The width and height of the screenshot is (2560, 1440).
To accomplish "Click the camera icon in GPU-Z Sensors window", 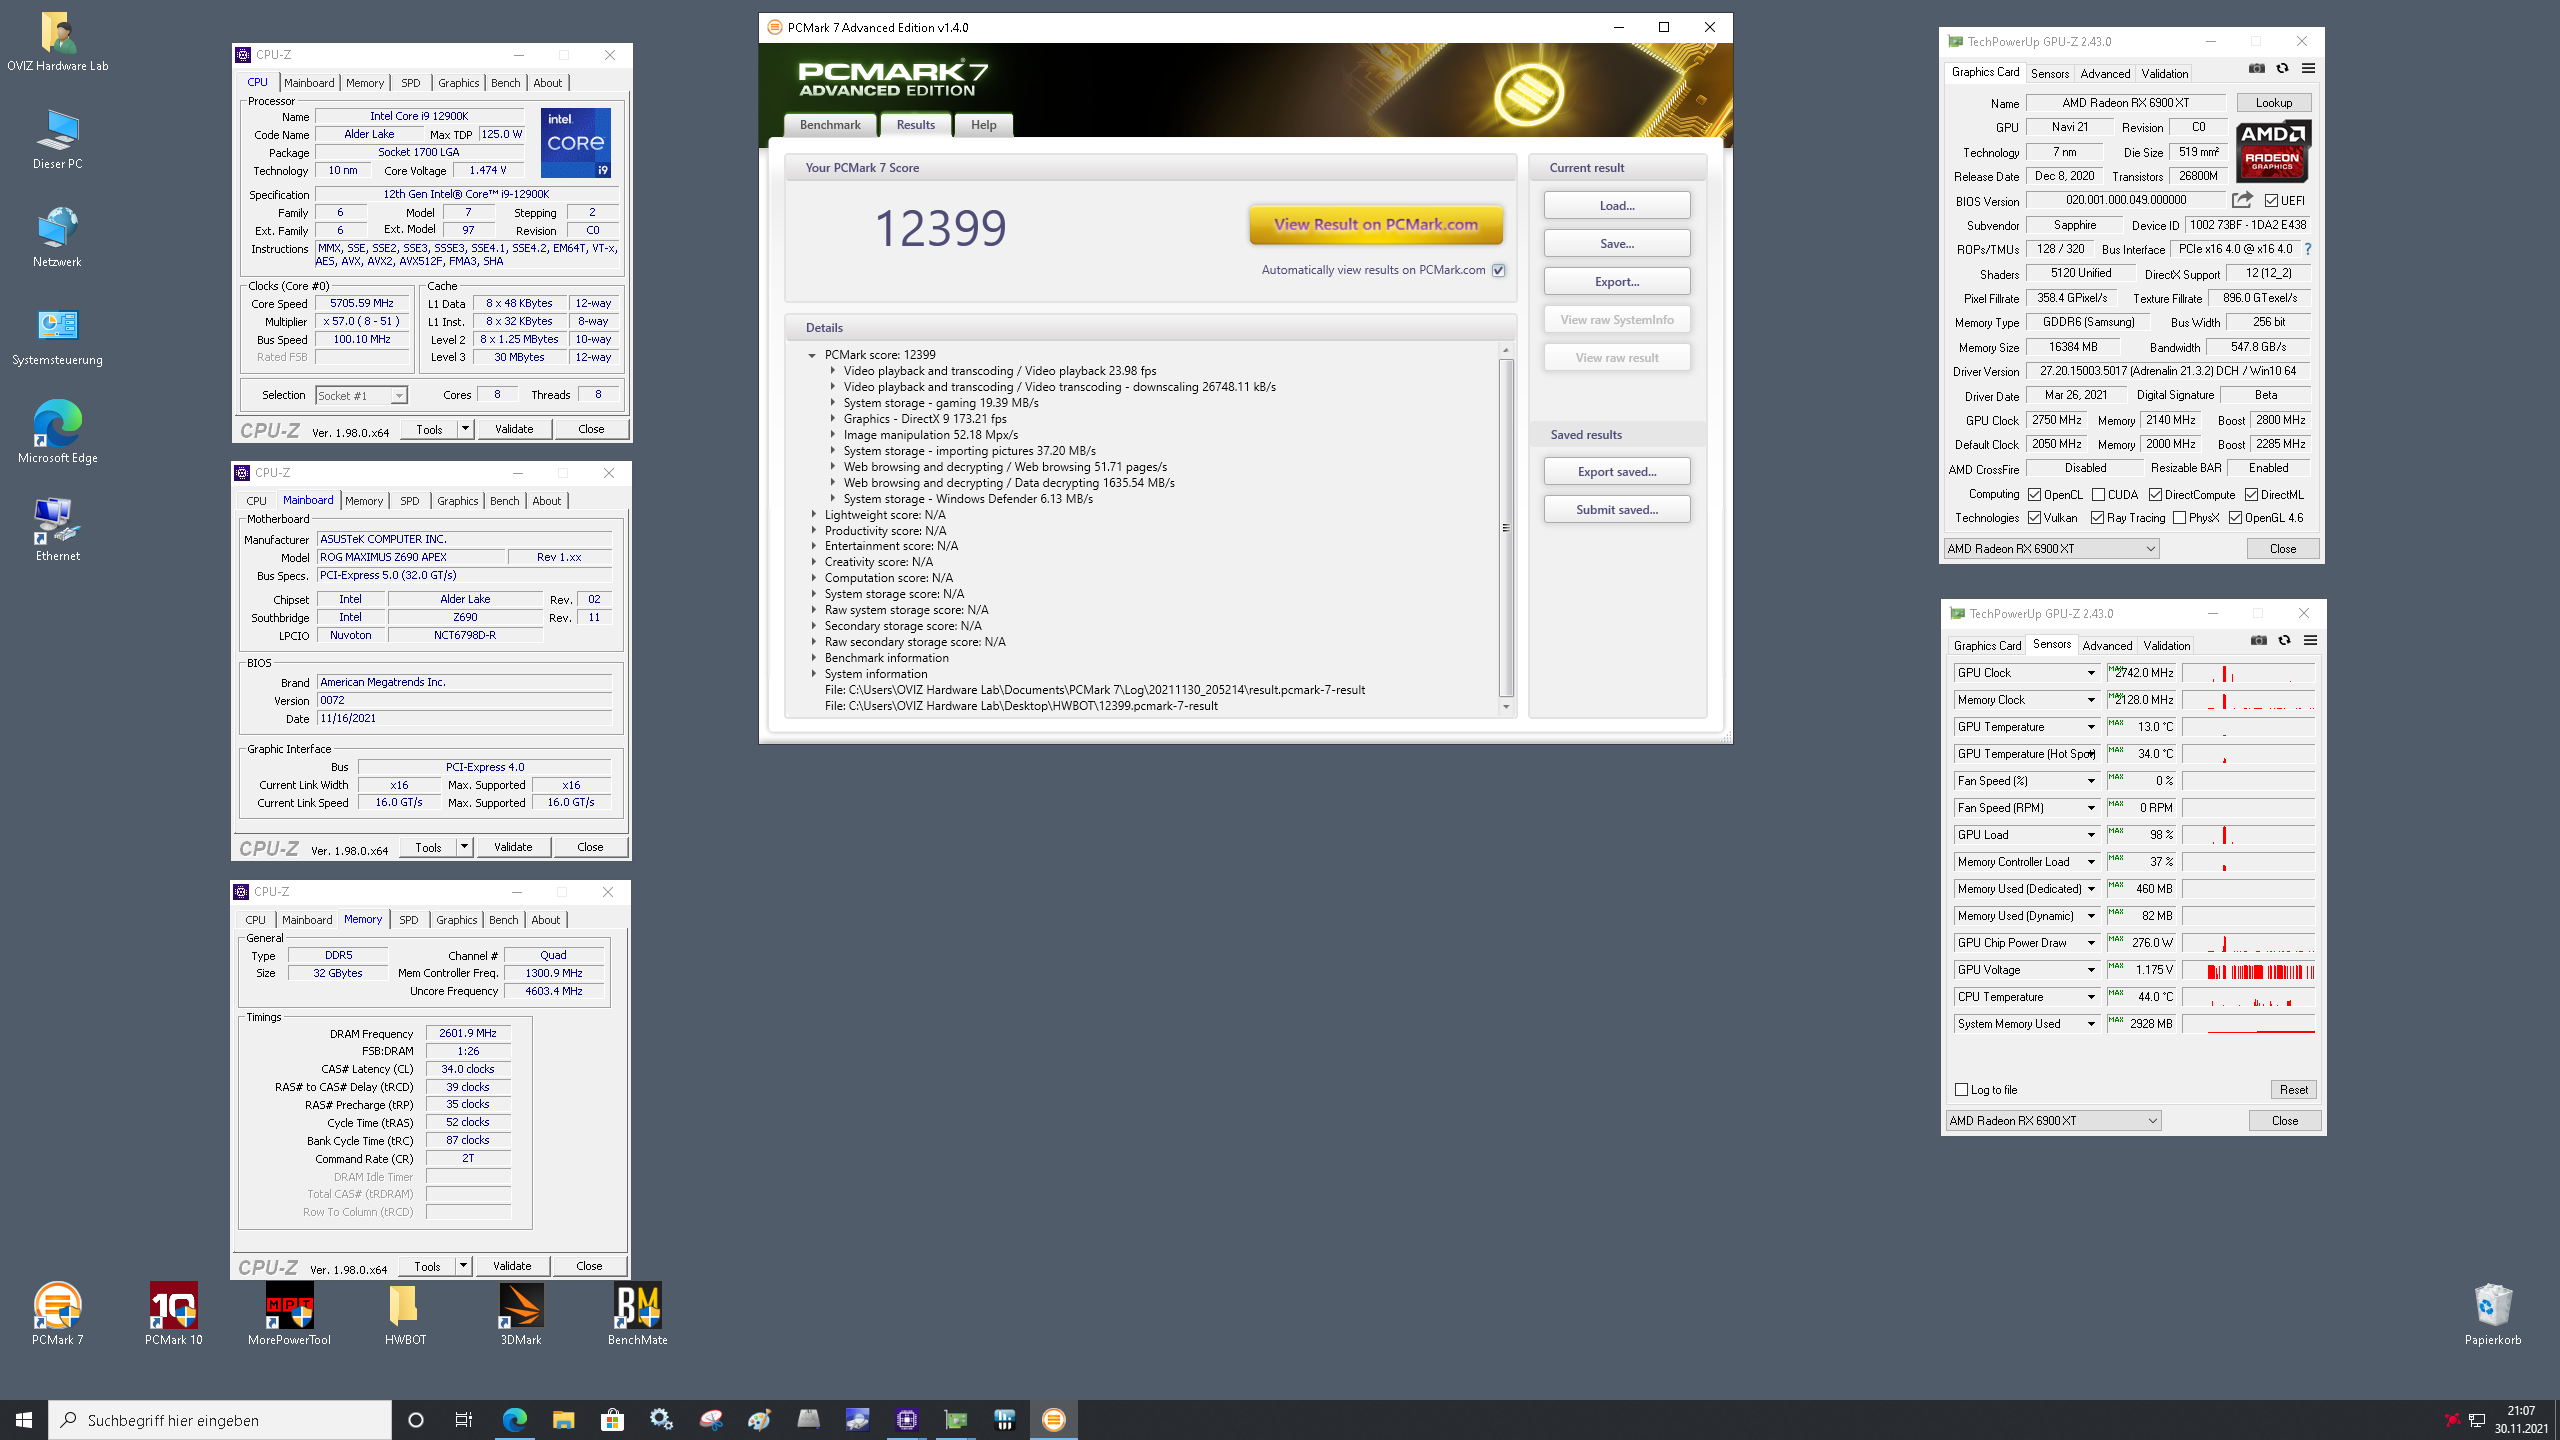I will click(x=2259, y=641).
